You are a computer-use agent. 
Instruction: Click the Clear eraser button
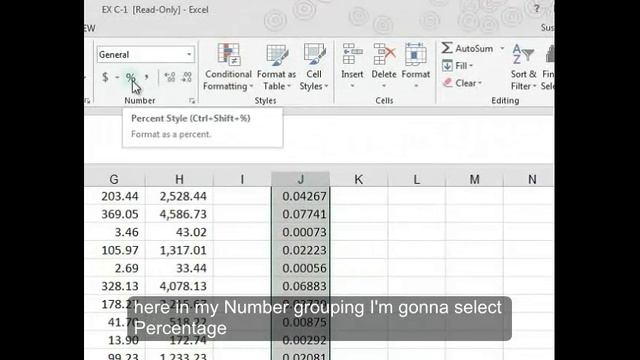[462, 83]
